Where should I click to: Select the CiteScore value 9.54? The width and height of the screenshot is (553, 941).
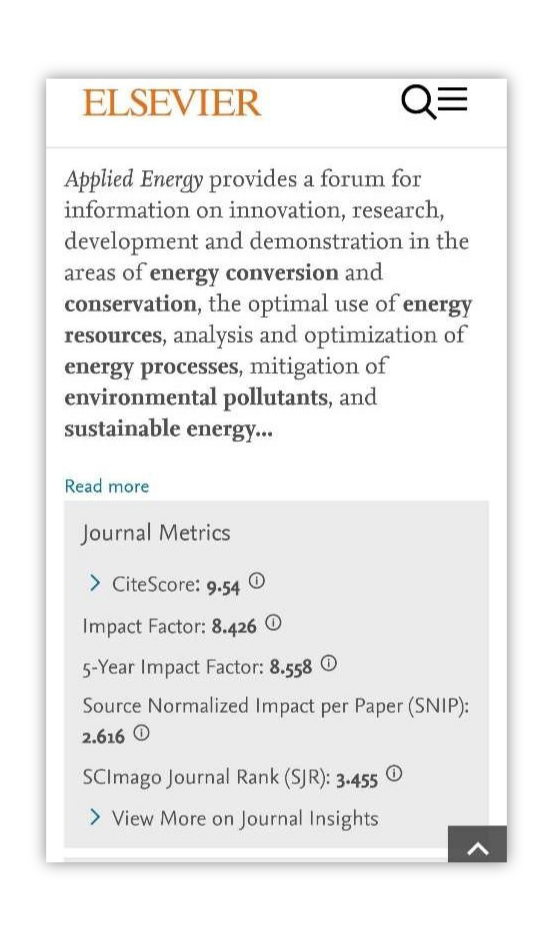point(223,586)
